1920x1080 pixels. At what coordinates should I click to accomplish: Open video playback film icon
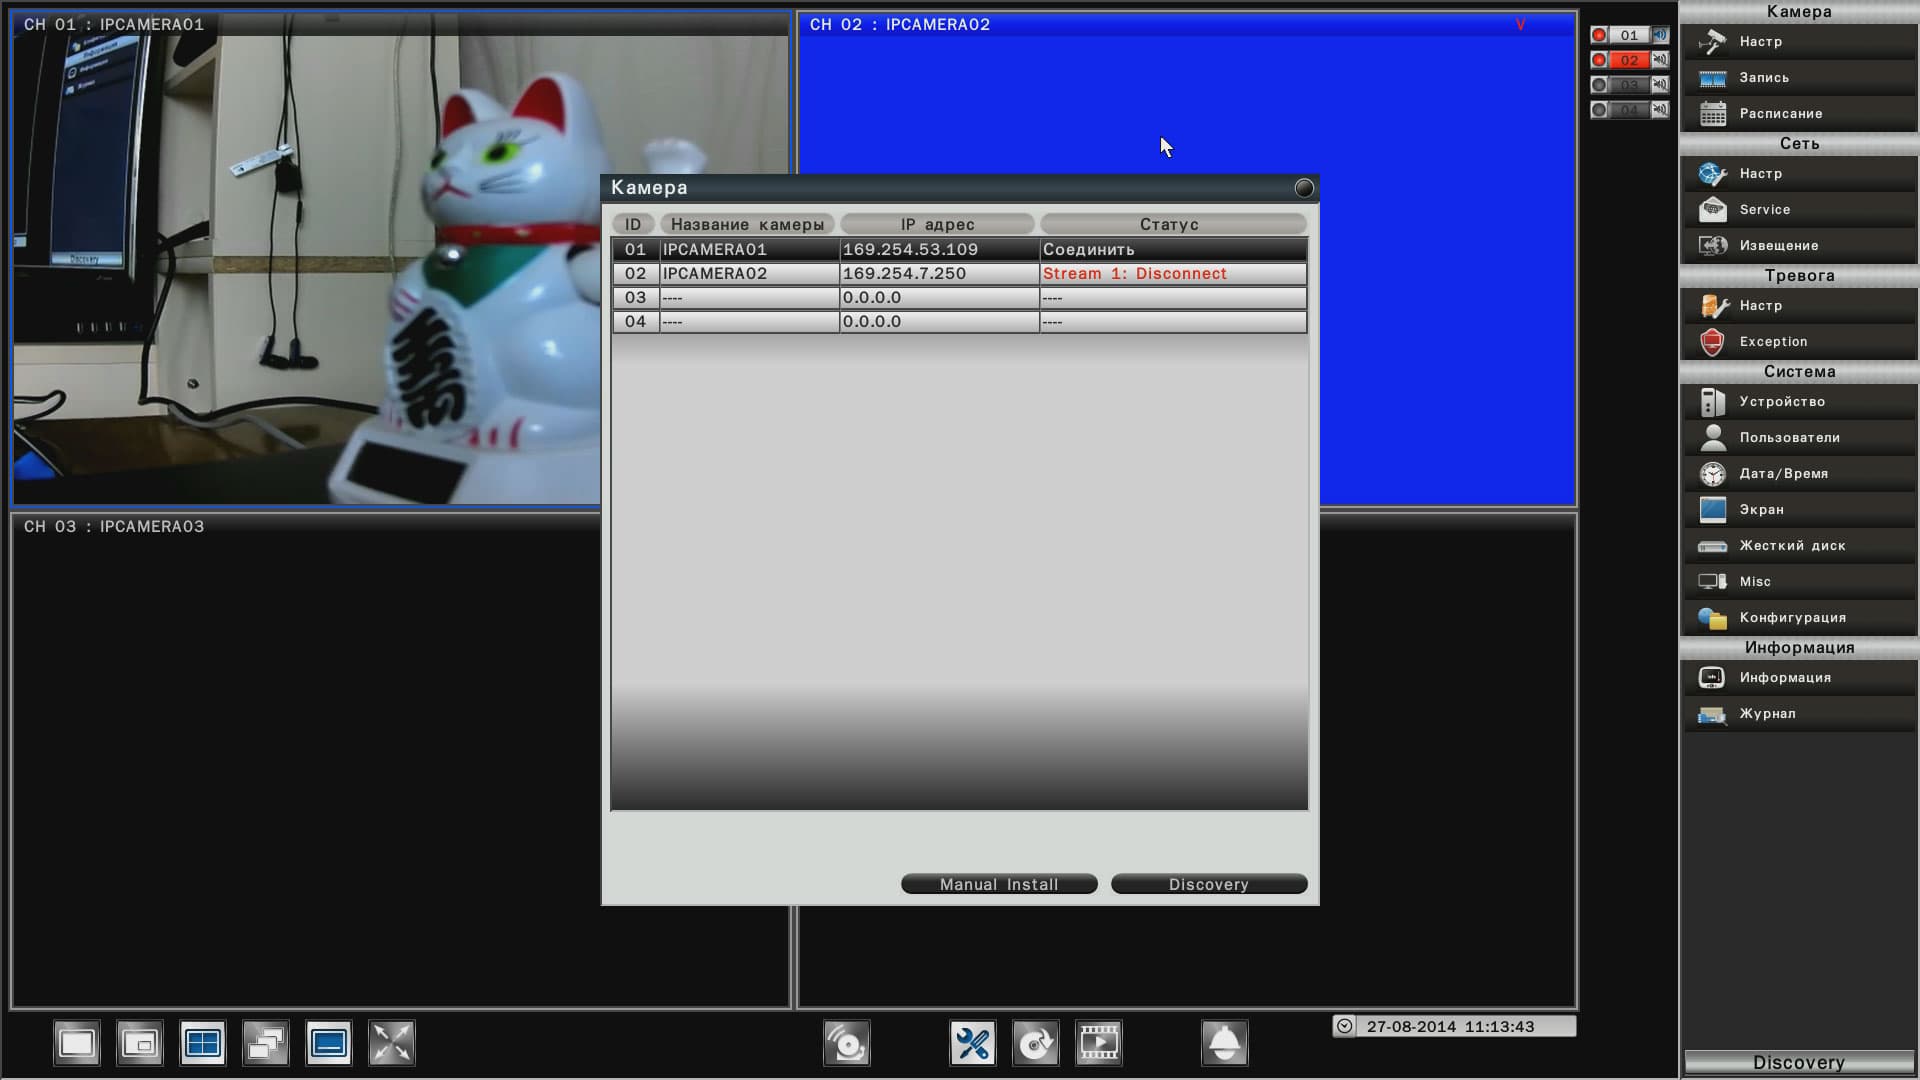pyautogui.click(x=1098, y=1044)
